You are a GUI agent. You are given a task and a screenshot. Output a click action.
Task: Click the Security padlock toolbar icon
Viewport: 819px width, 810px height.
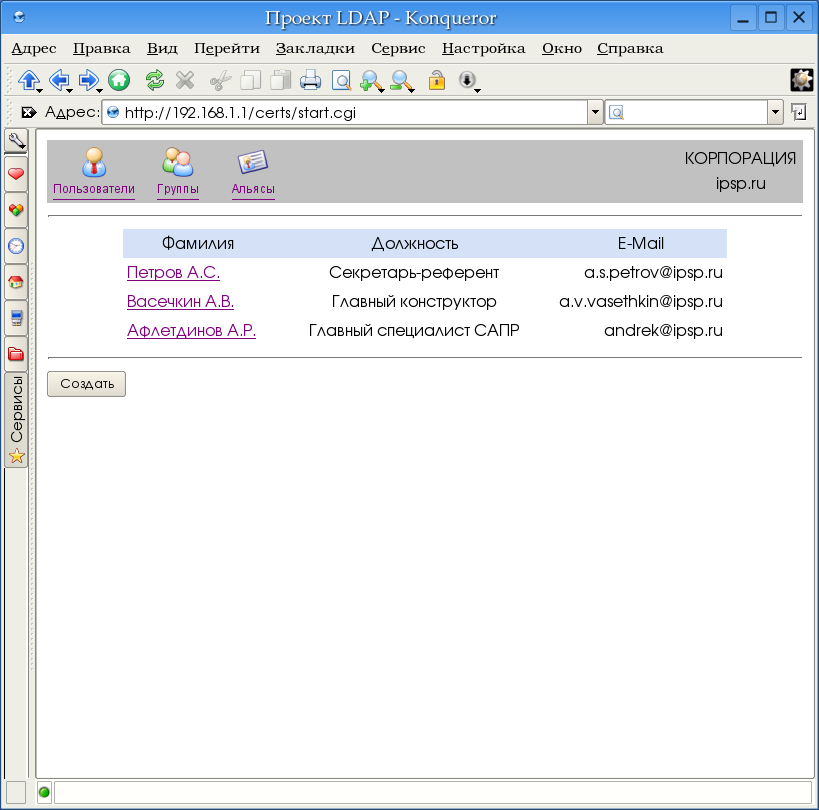coord(436,80)
